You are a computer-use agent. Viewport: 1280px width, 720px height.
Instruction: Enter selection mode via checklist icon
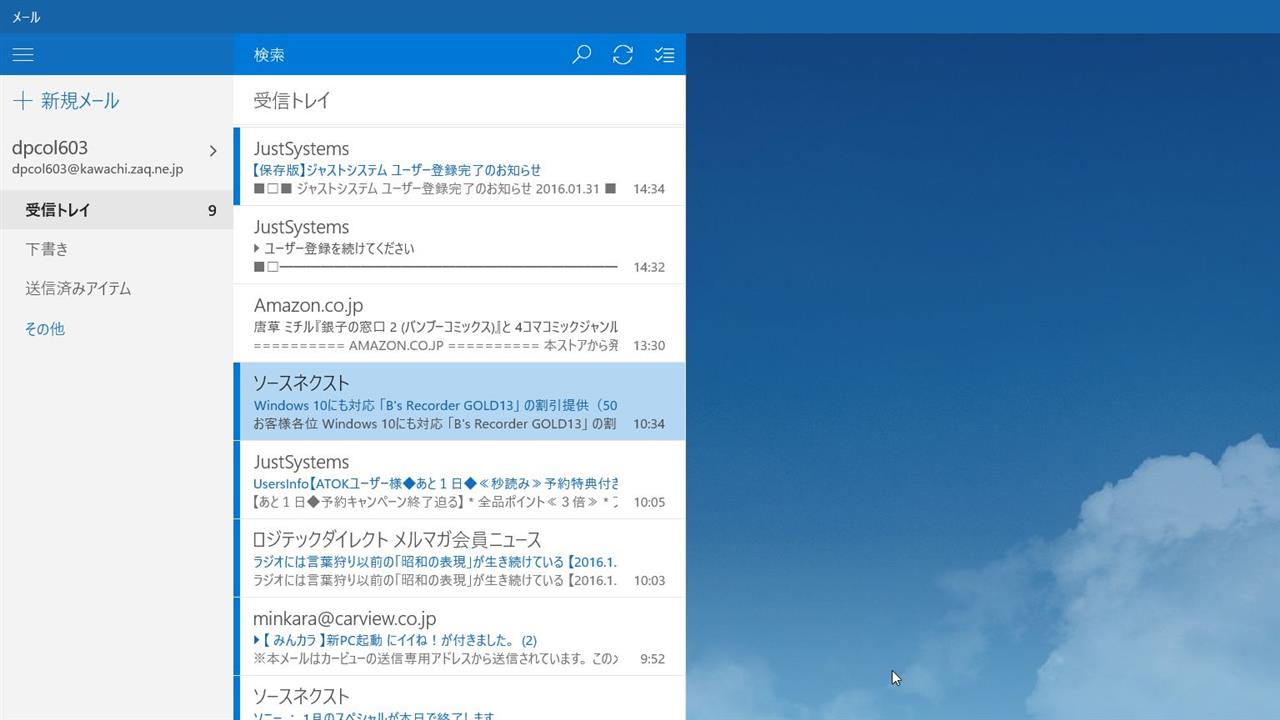click(x=664, y=55)
